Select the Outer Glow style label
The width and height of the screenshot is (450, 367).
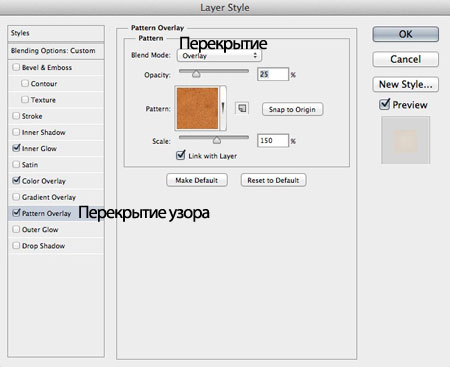(x=40, y=230)
